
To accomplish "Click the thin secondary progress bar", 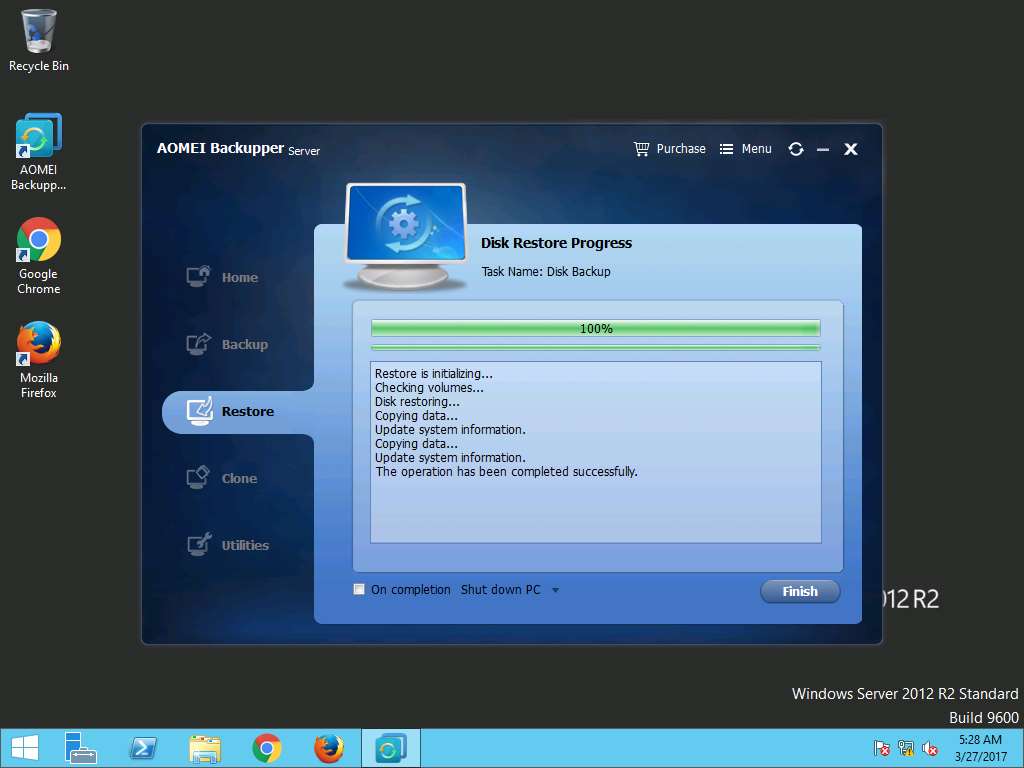I will tap(596, 348).
